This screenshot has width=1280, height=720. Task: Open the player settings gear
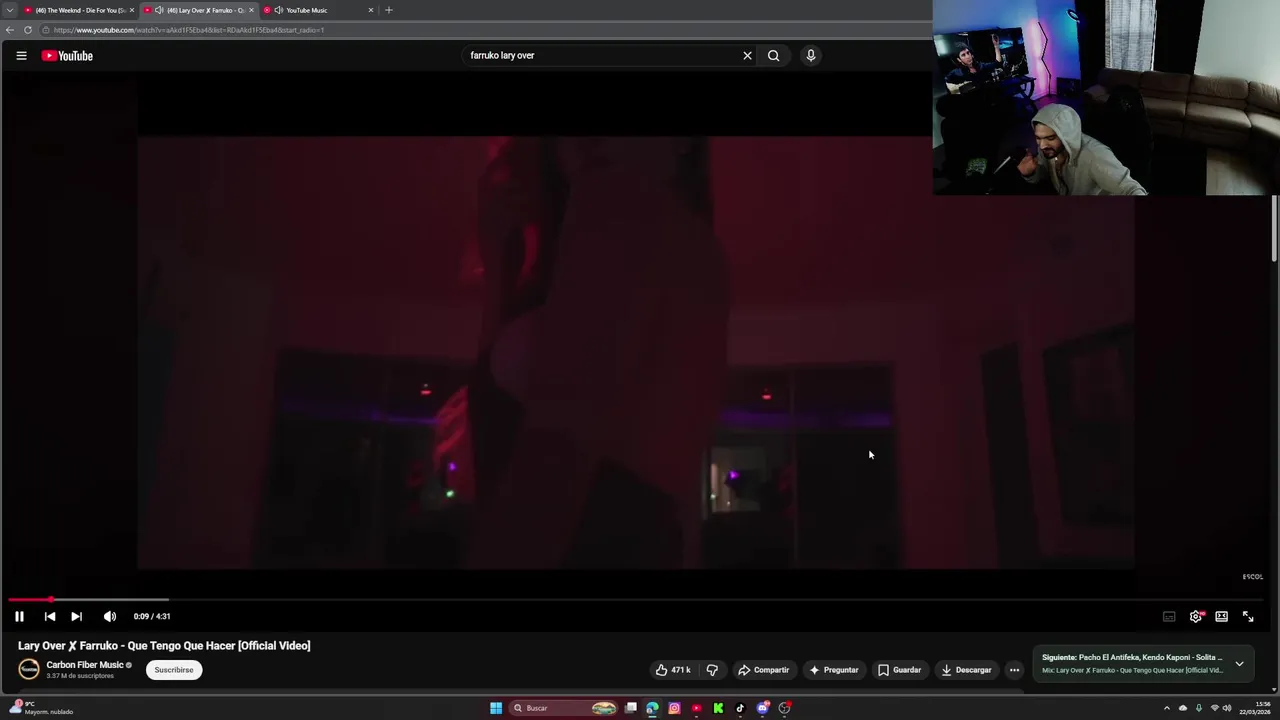tap(1196, 617)
